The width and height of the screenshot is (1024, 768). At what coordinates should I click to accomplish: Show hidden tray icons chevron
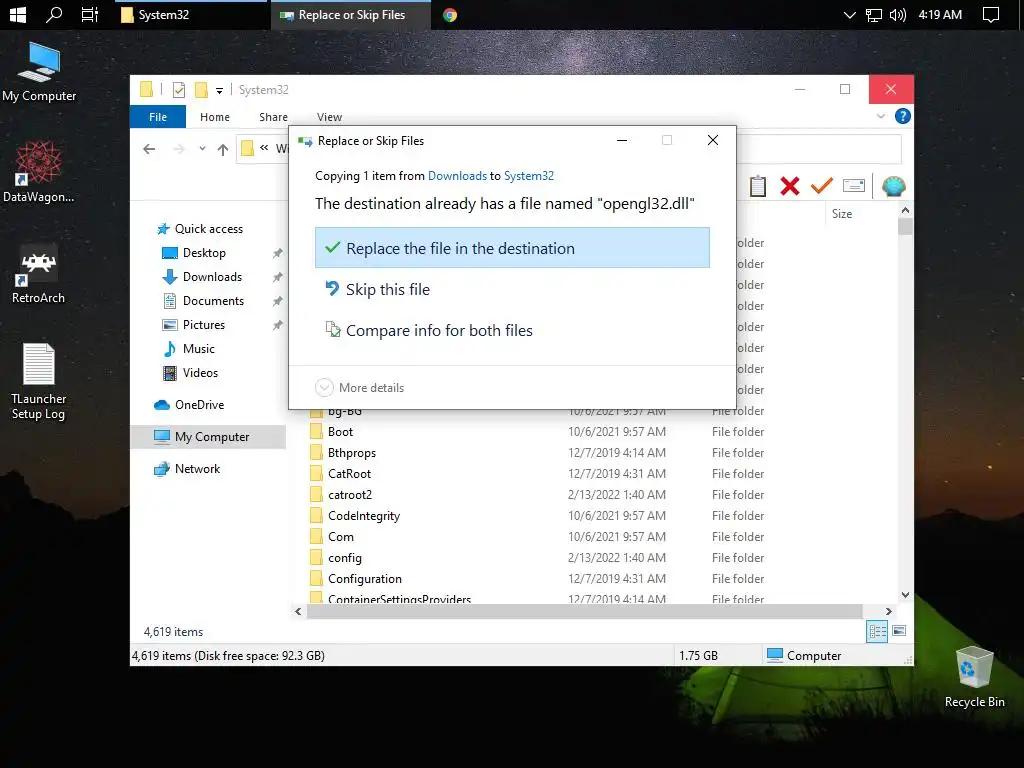850,14
